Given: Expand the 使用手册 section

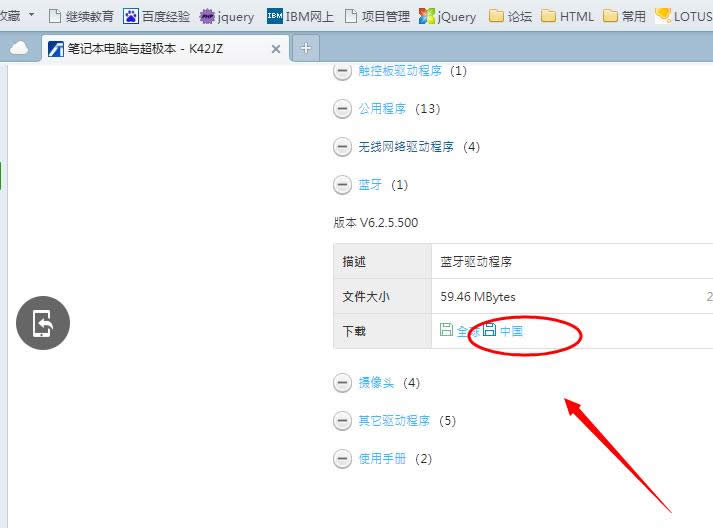Looking at the screenshot, I should tap(343, 459).
